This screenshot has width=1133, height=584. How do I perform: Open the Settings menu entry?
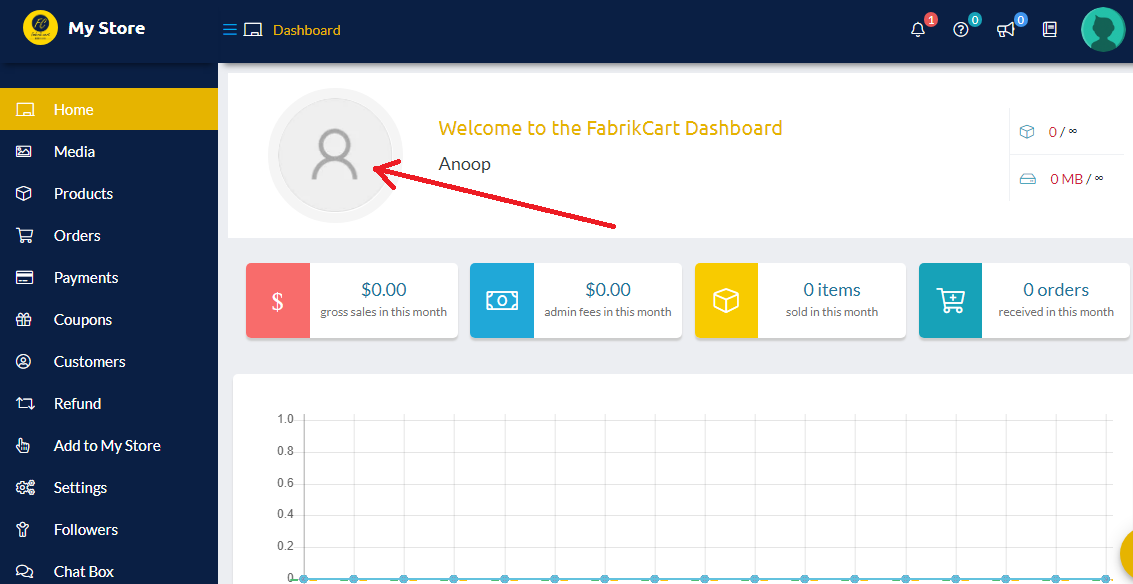pos(109,488)
